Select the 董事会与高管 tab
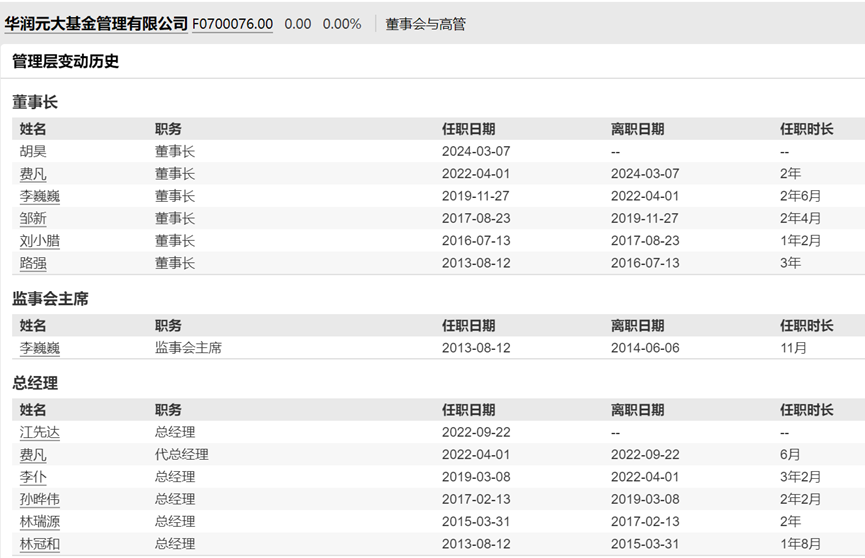Image resolution: width=865 pixels, height=558 pixels. pyautogui.click(x=425, y=24)
